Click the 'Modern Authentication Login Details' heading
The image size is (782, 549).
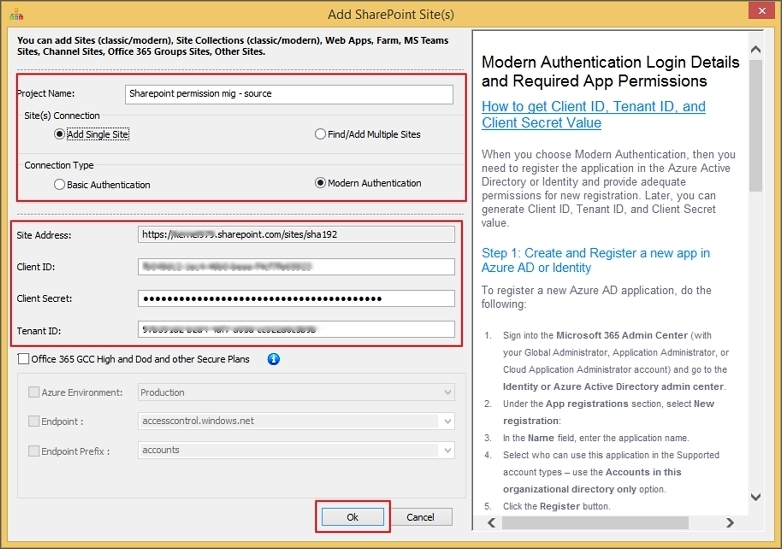(x=610, y=71)
